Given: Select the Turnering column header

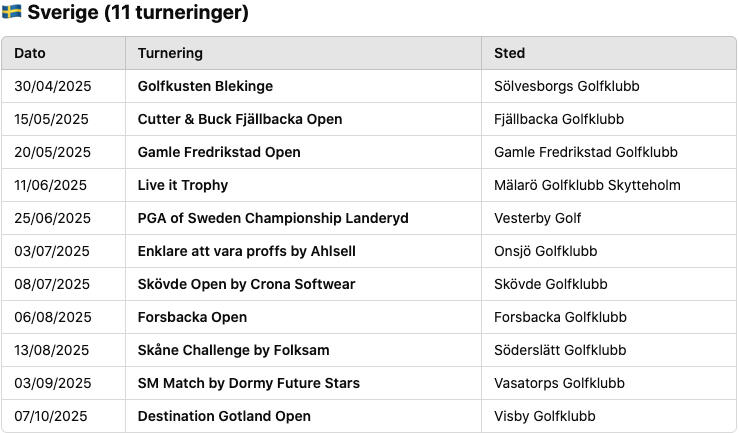Looking at the screenshot, I should 170,53.
